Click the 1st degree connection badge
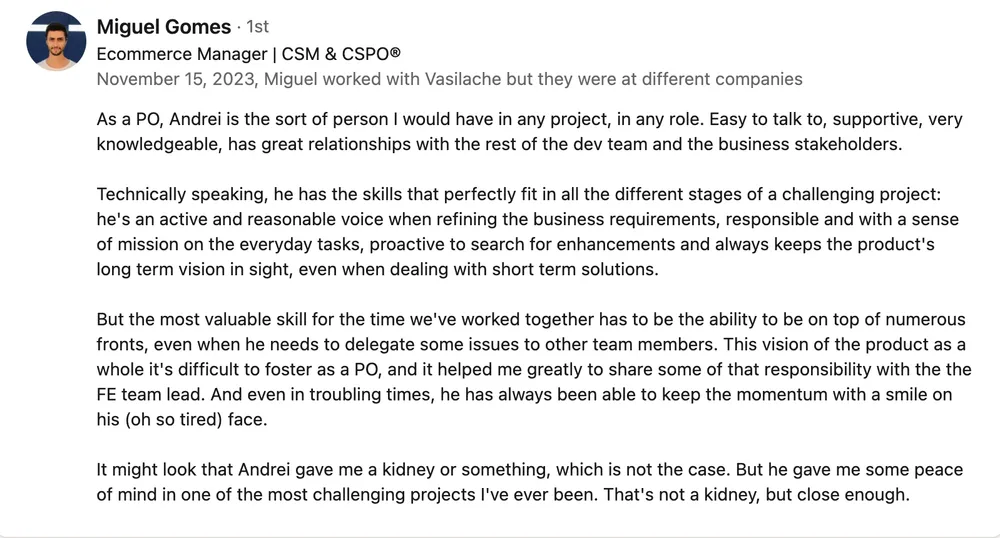This screenshot has height=538, width=1000. pos(258,27)
